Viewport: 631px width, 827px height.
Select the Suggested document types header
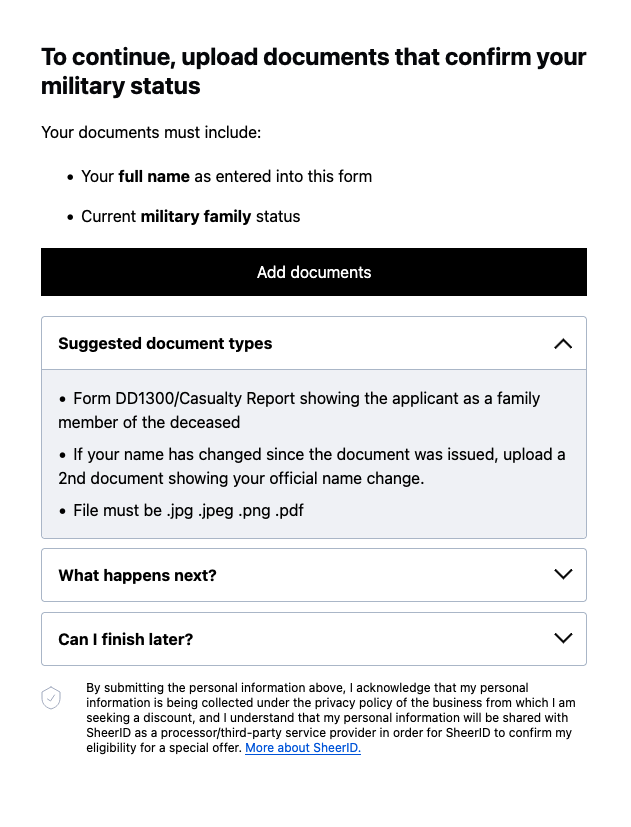[x=165, y=343]
